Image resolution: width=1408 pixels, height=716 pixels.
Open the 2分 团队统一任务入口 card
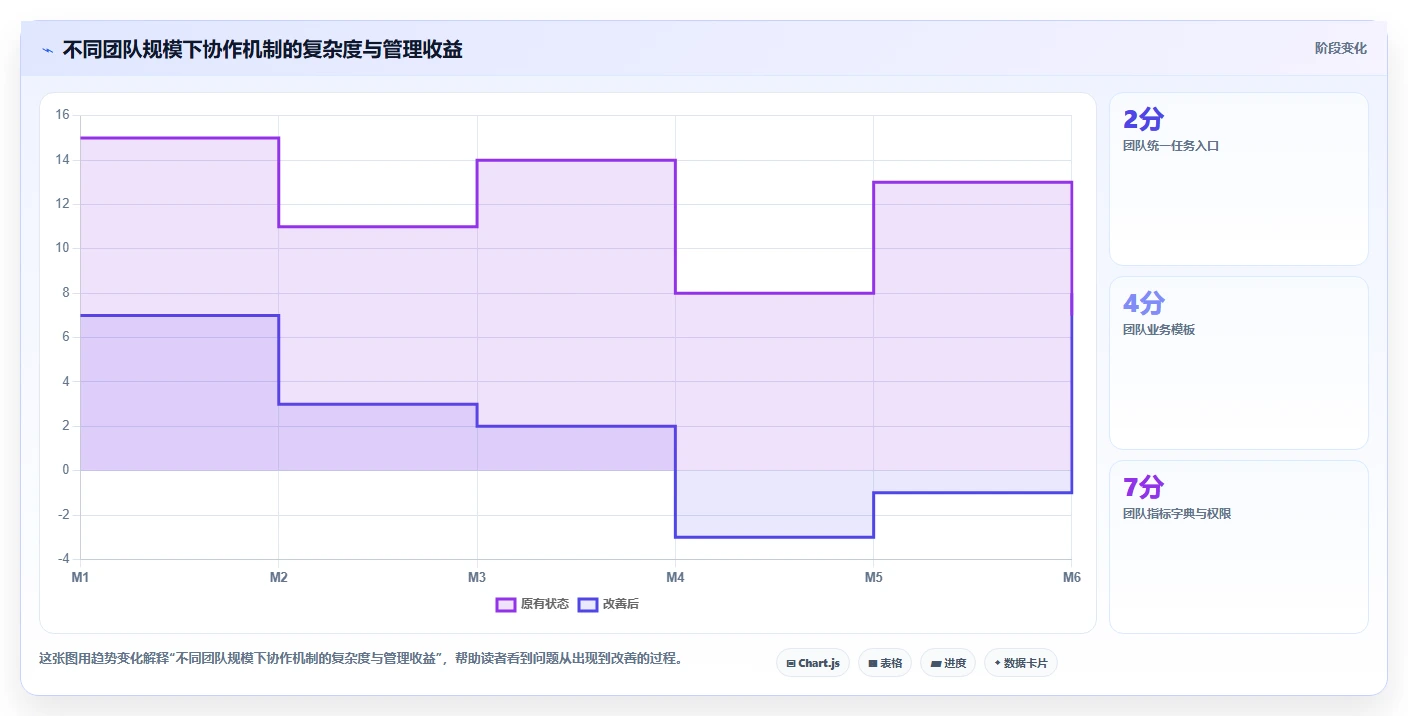pos(1239,179)
